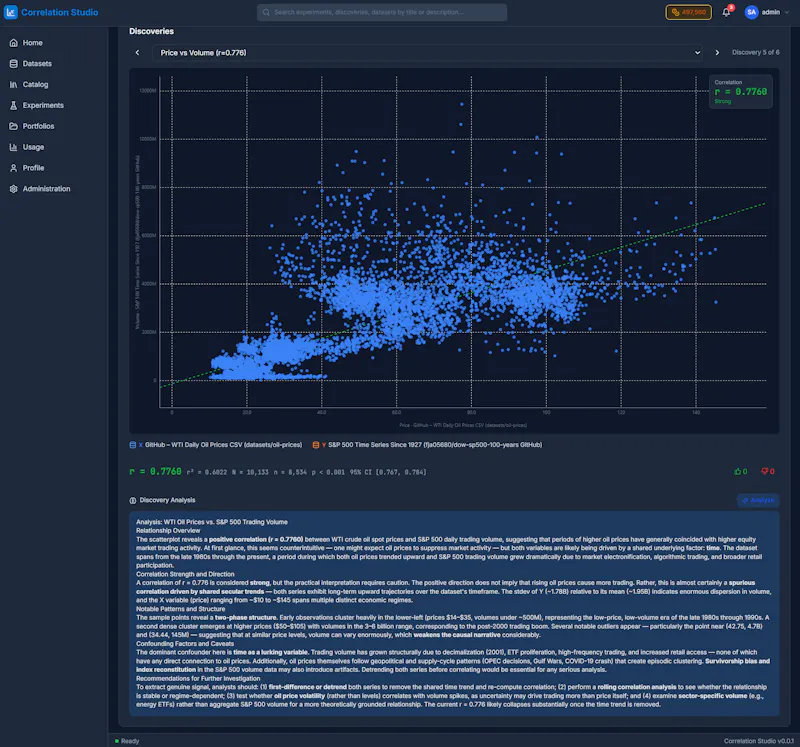The height and width of the screenshot is (747, 800).
Task: Click the Ready status indicator
Action: pyautogui.click(x=127, y=741)
